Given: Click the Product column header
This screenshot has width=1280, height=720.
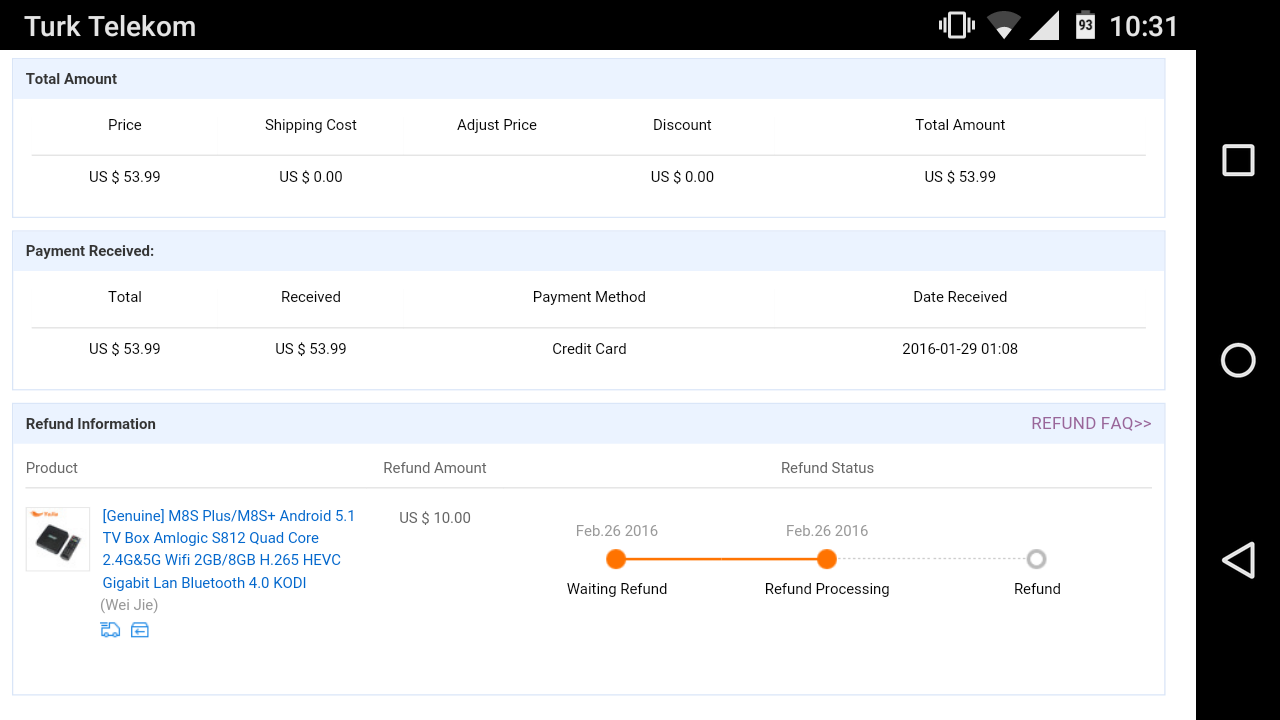Looking at the screenshot, I should click(52, 468).
